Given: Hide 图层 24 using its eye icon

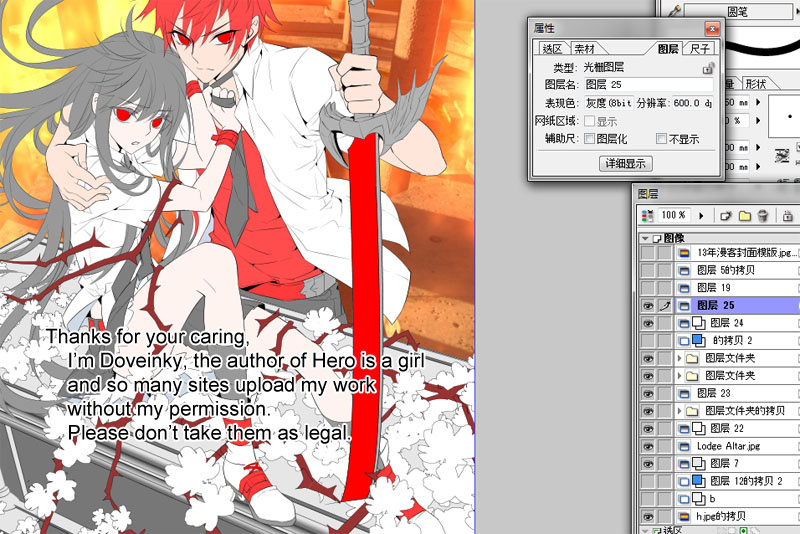Looking at the screenshot, I should [x=646, y=323].
